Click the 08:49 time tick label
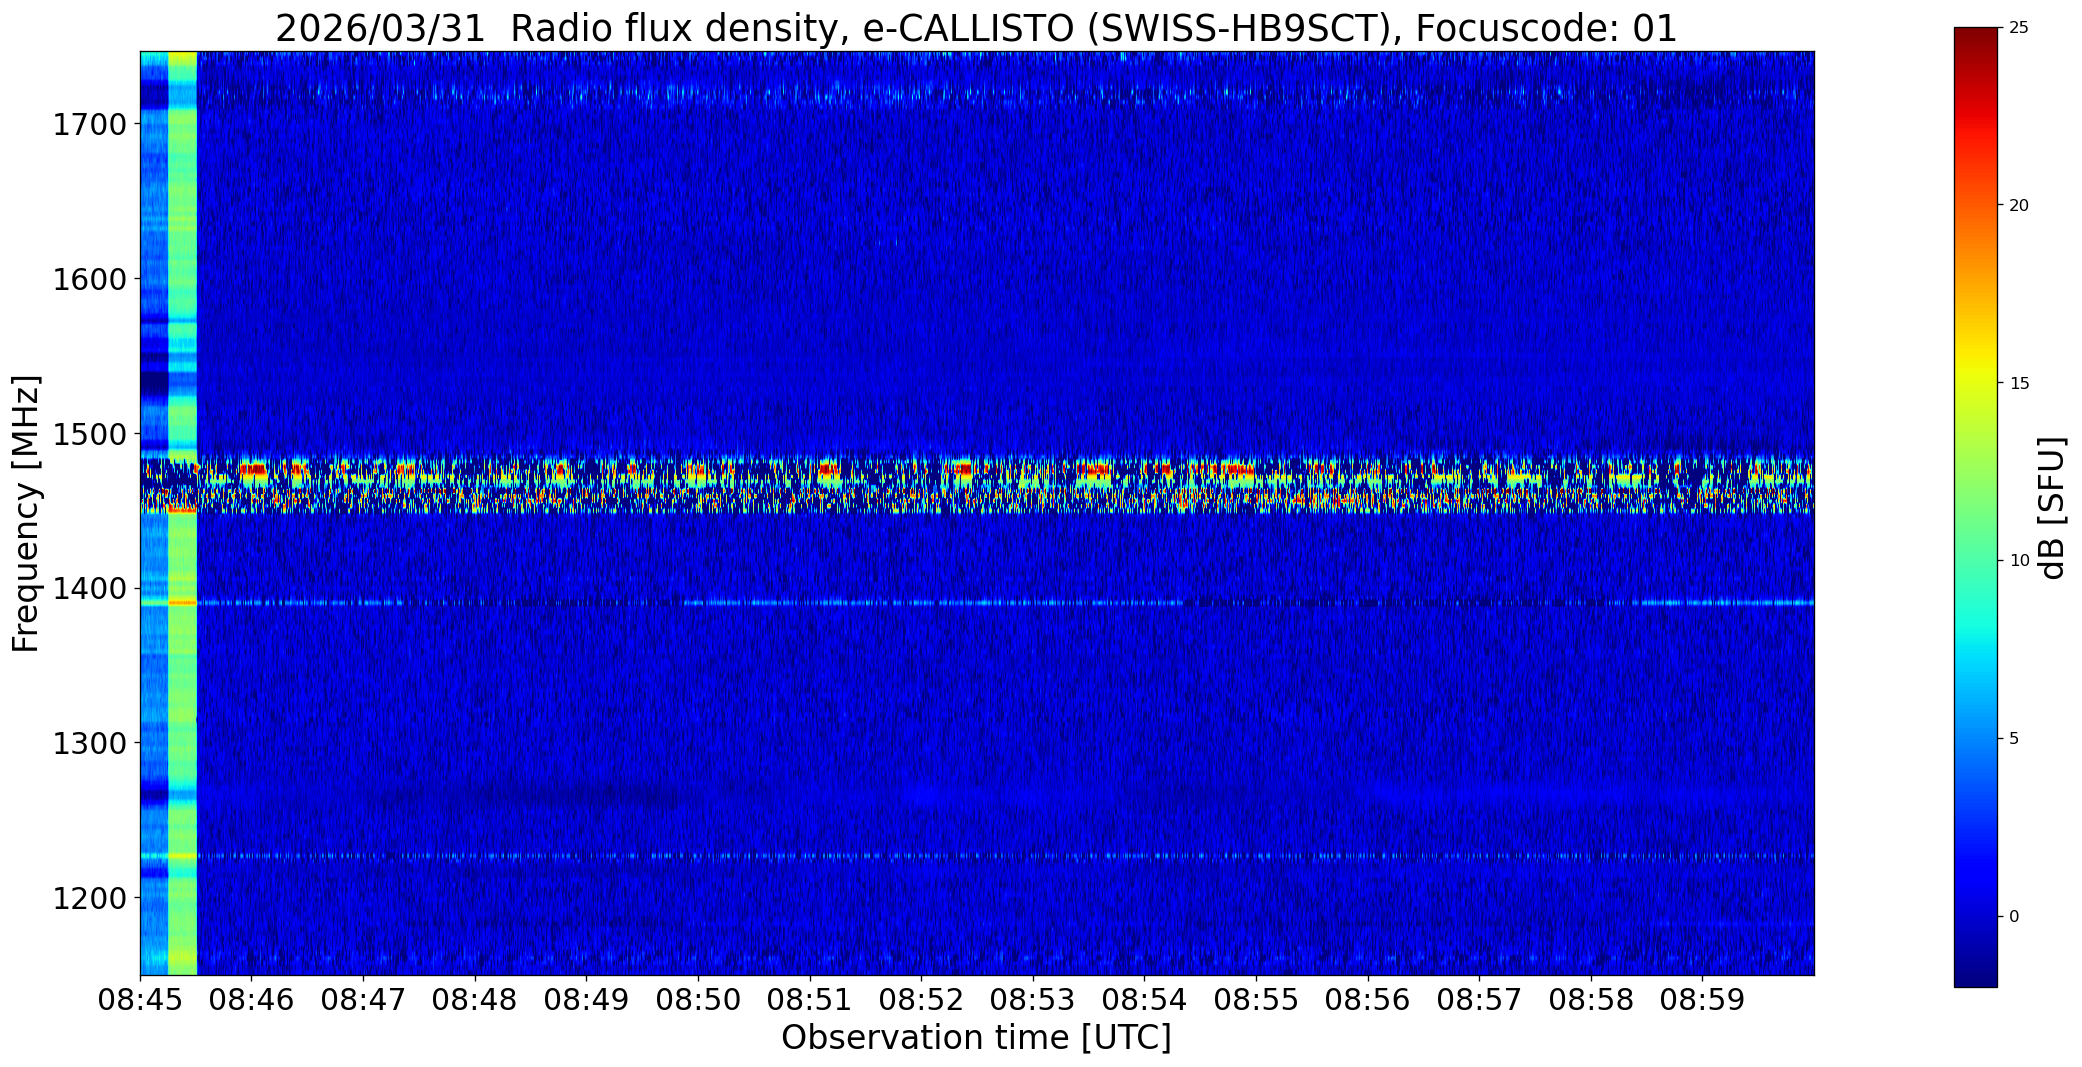The image size is (2082, 1067). (x=586, y=999)
